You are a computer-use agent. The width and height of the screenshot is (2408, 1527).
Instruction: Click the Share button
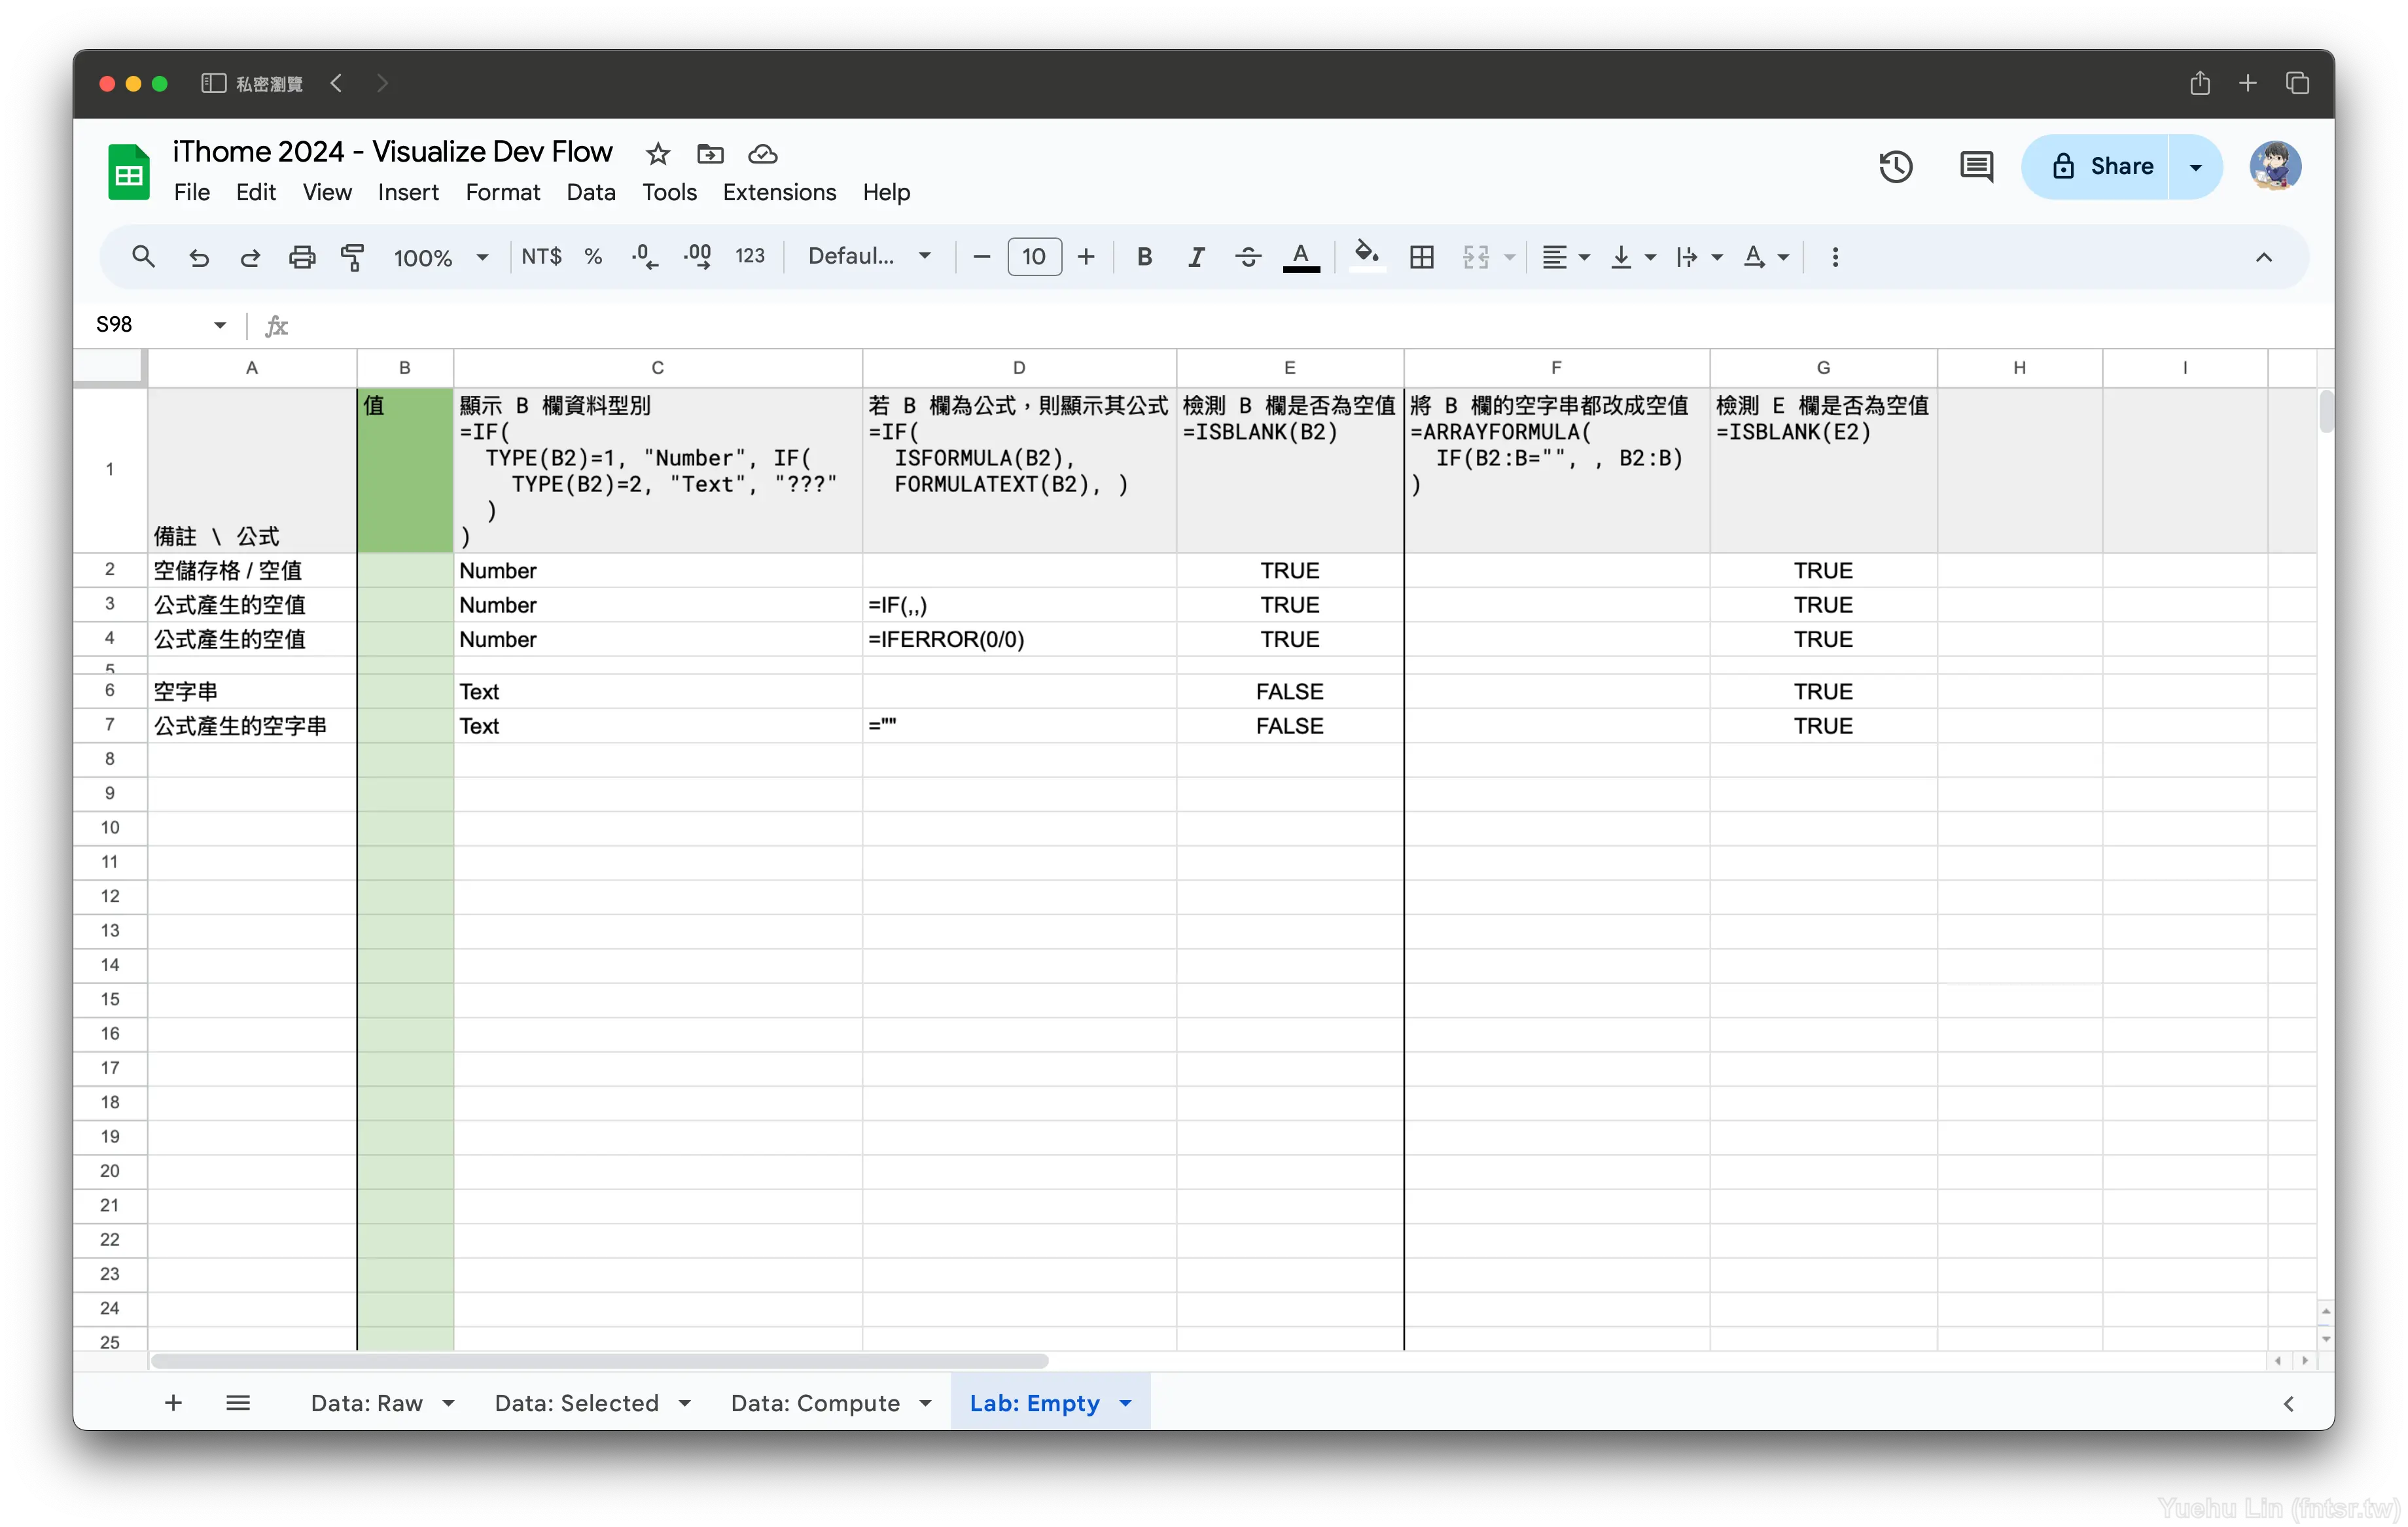(x=2096, y=166)
